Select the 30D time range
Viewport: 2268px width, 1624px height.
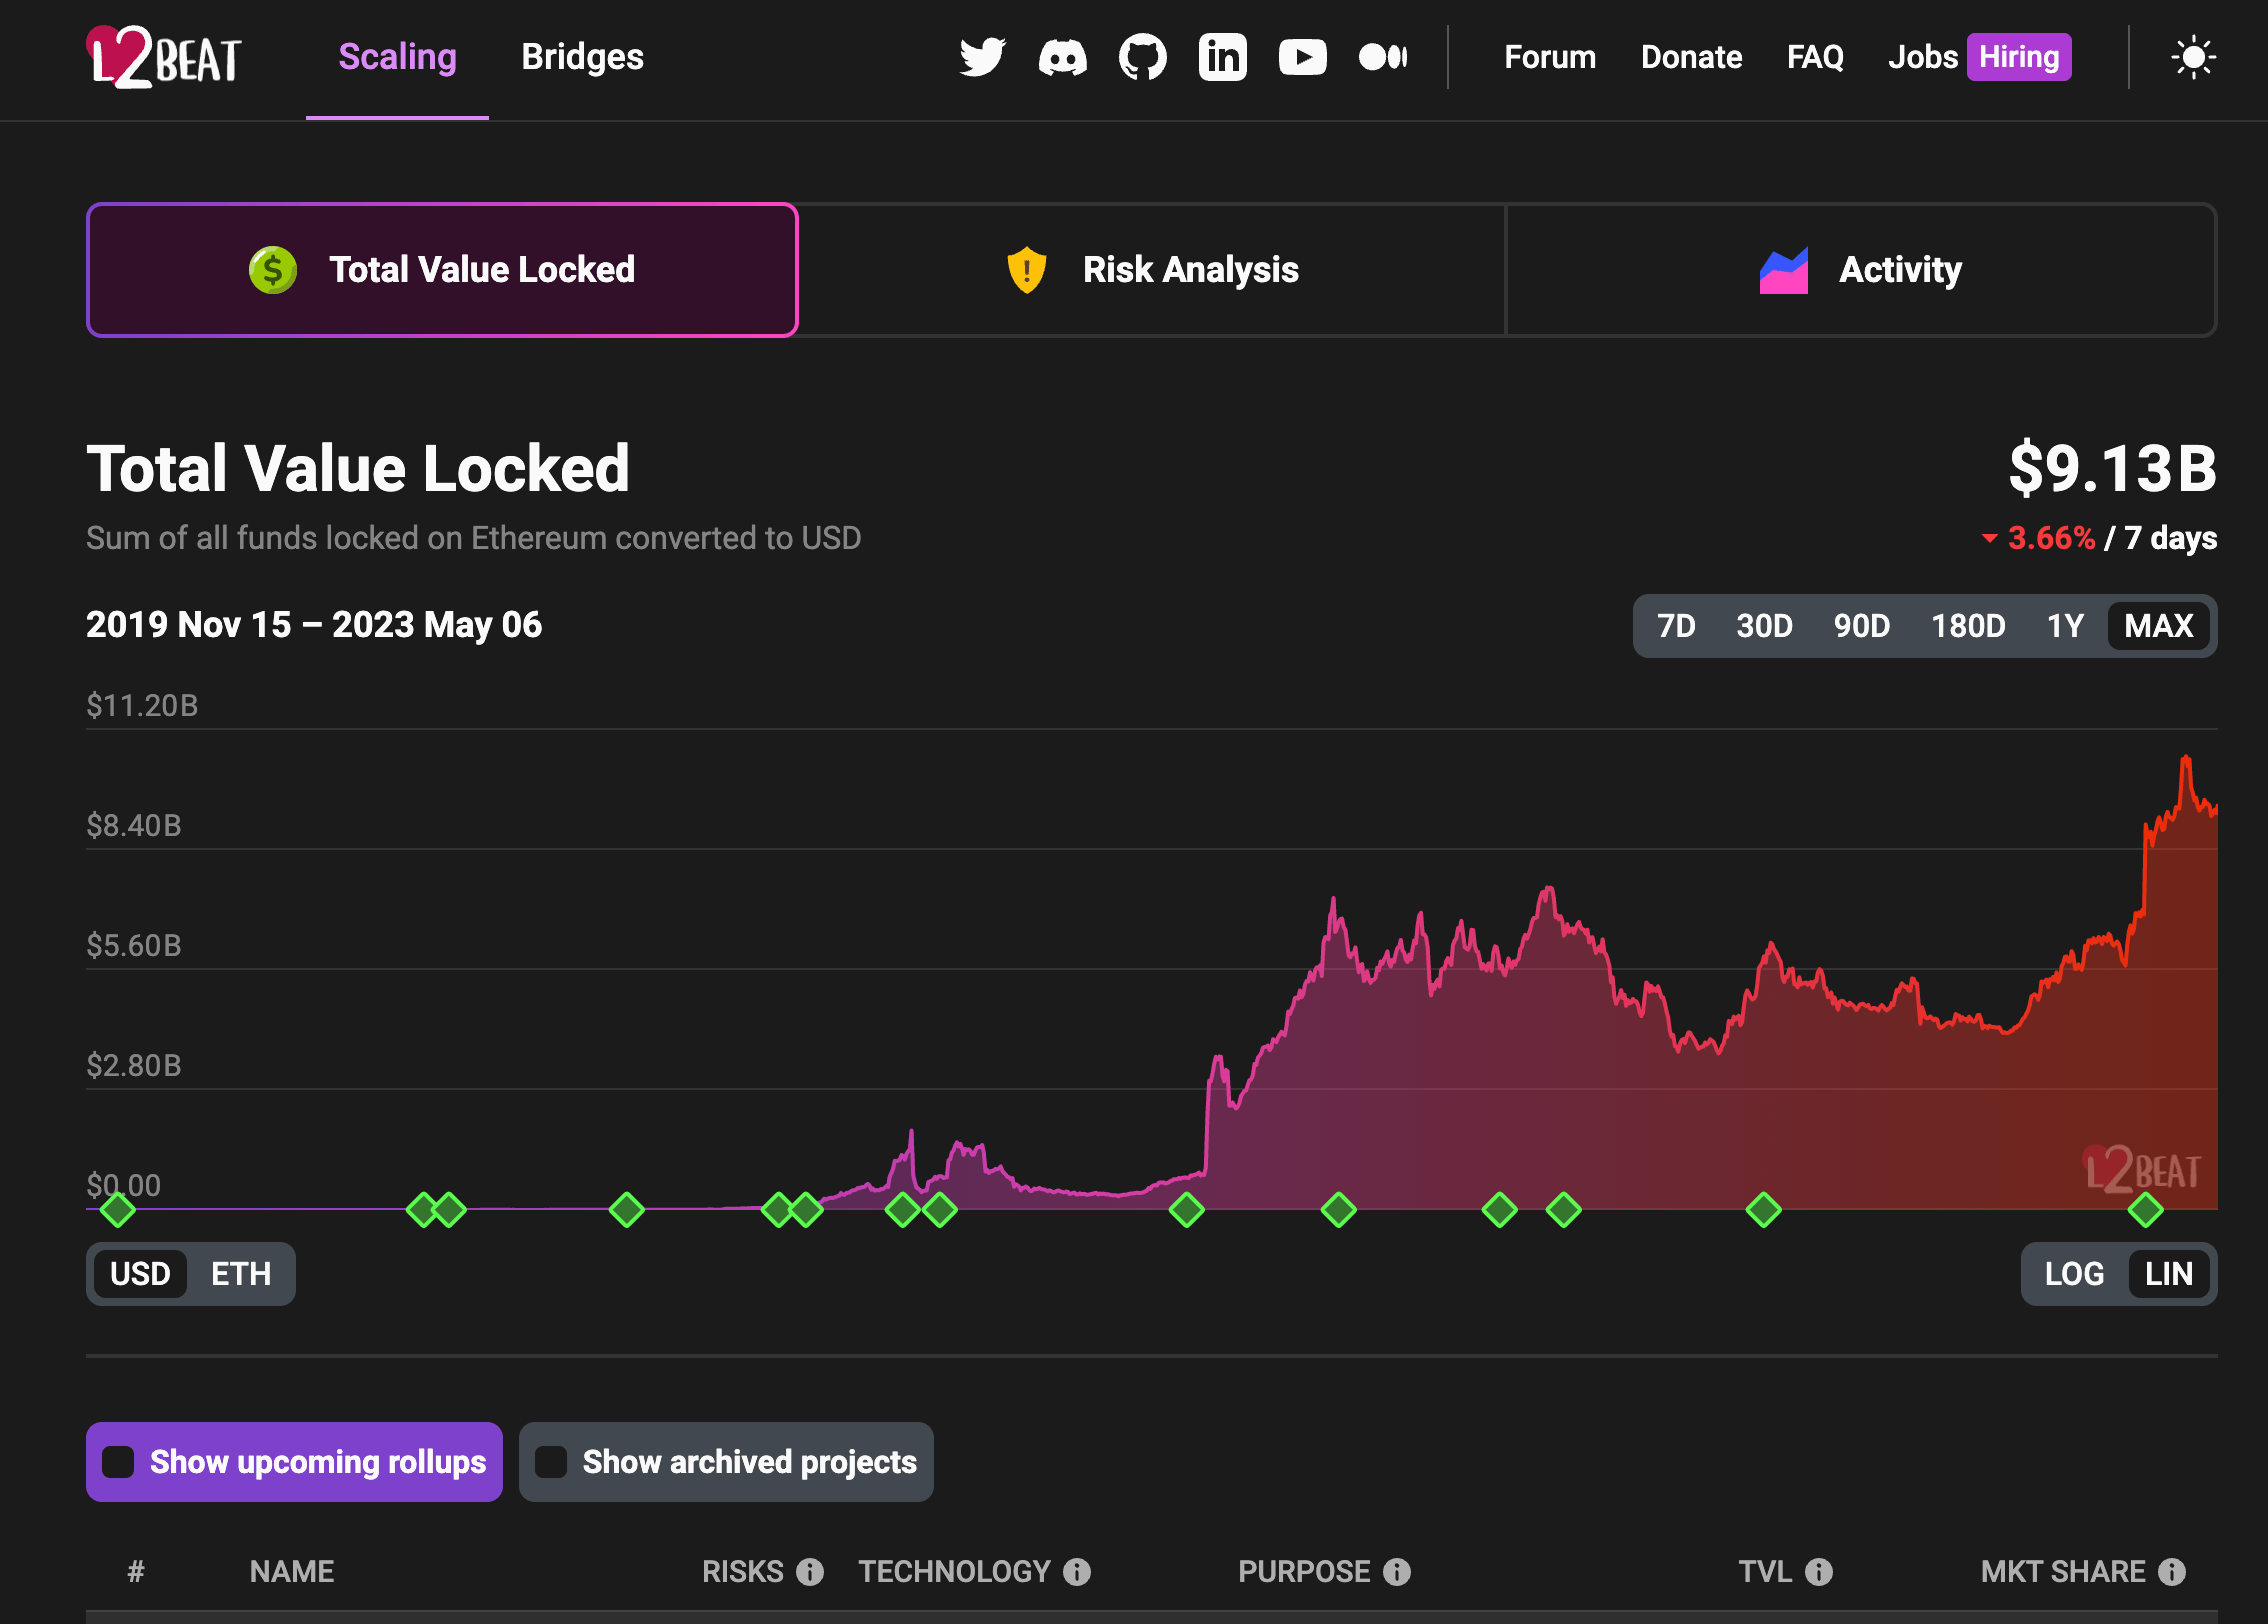click(x=1764, y=626)
